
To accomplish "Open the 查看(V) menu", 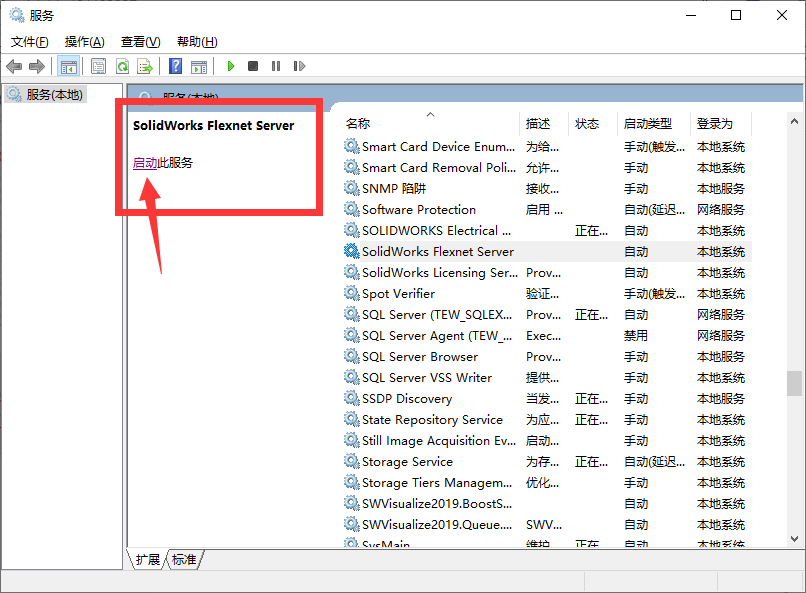I will [140, 42].
